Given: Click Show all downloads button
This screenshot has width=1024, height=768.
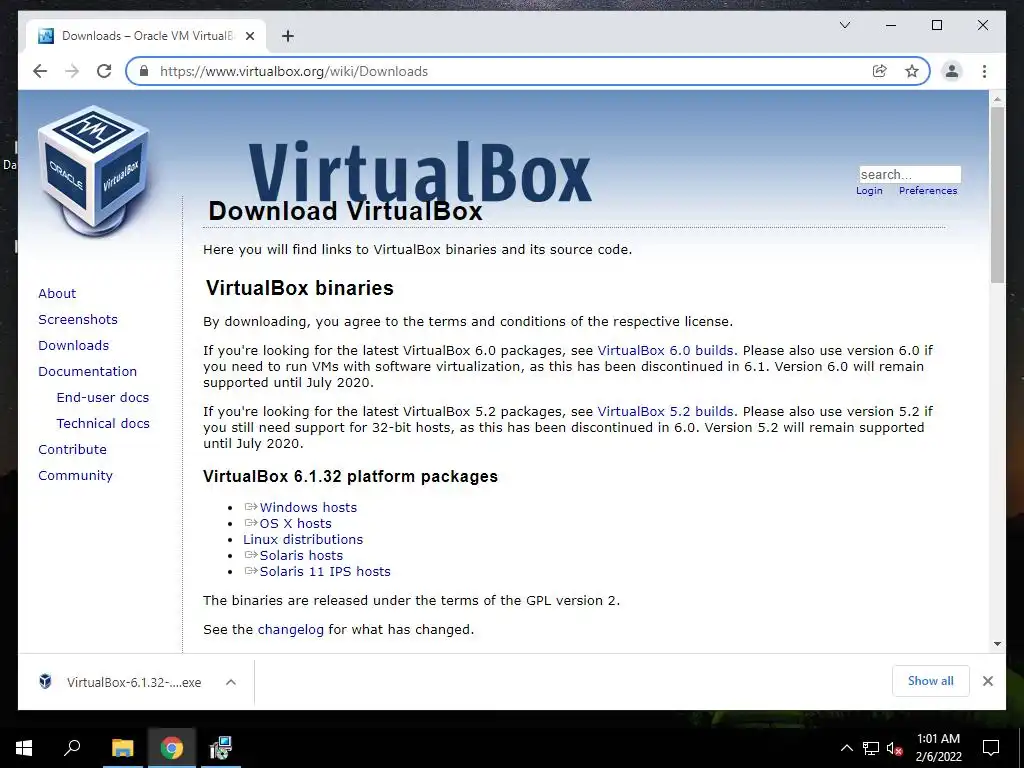Looking at the screenshot, I should [931, 681].
